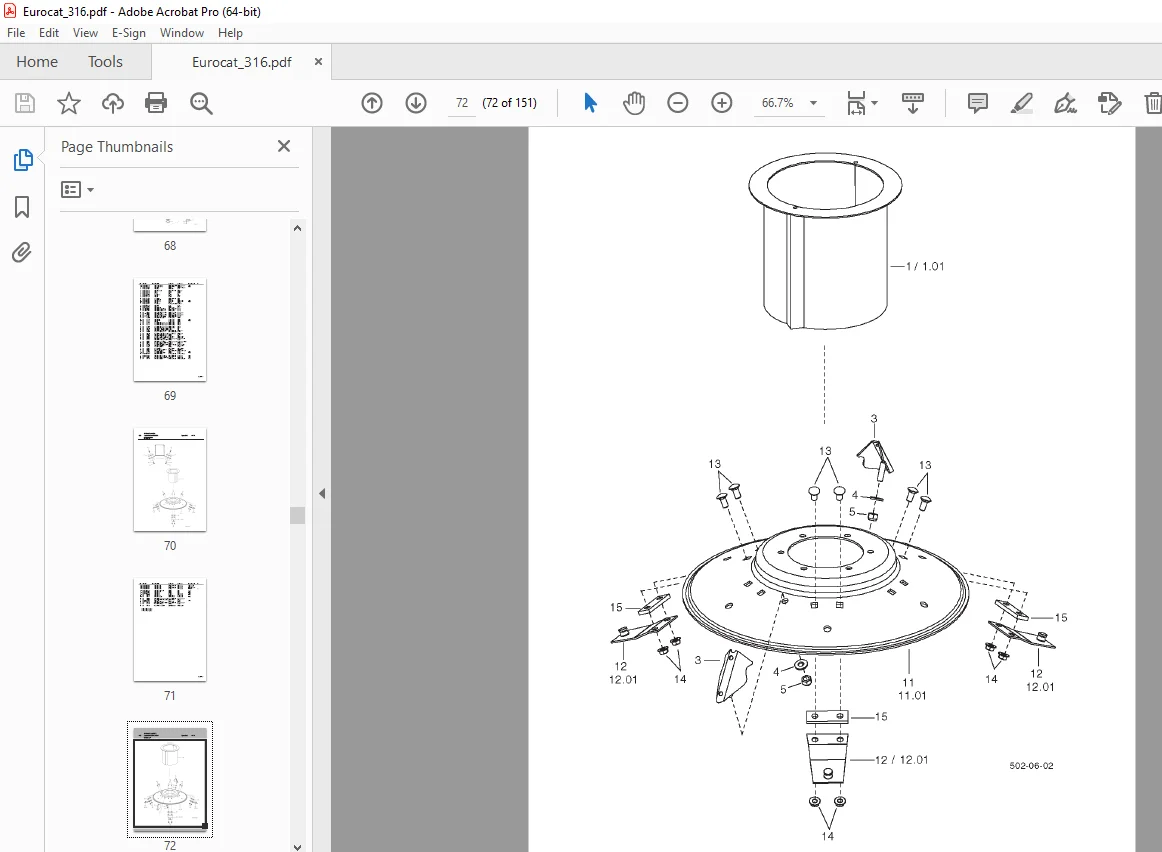Click the Save file icon
Screen dimensions: 1162x852
point(24,103)
